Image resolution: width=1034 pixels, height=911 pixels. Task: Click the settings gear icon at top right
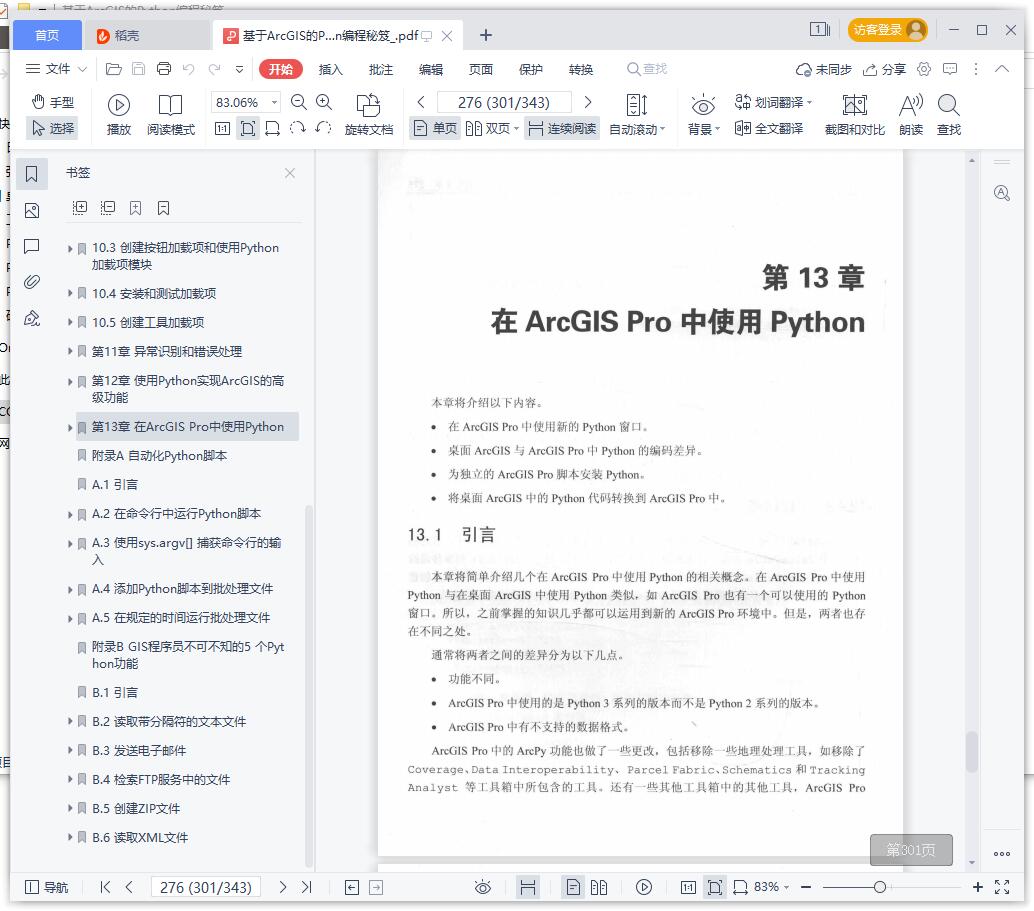pos(924,69)
